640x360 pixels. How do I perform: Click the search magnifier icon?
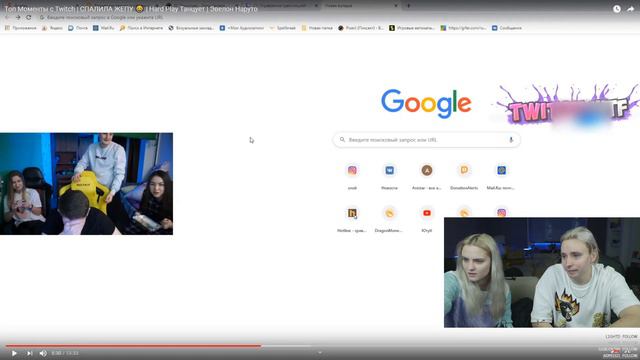342,140
